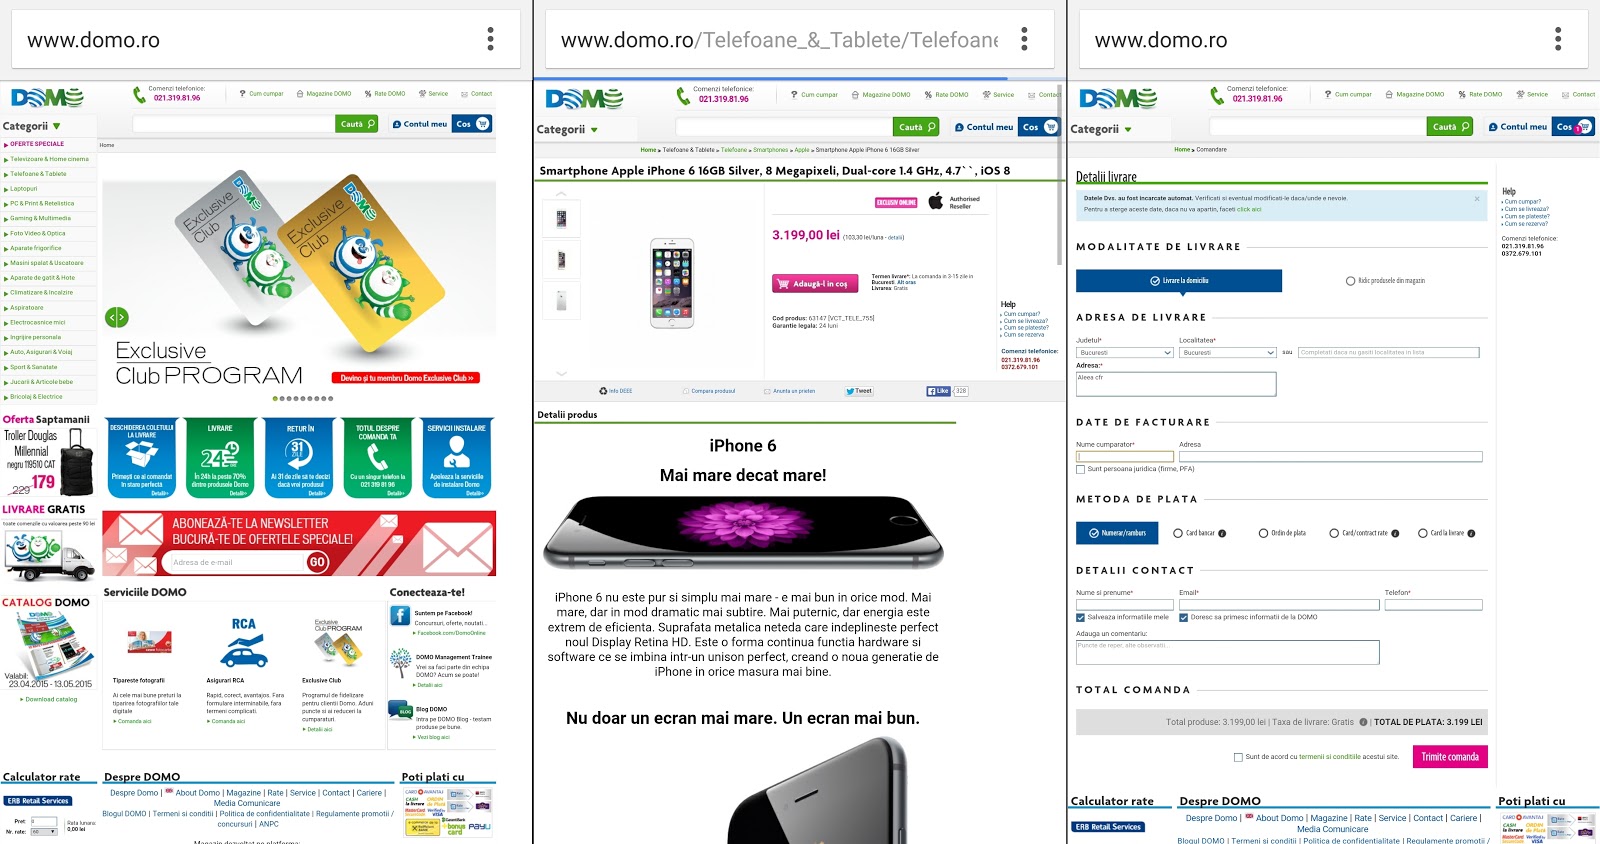Click Trimite comanda button

point(1450,757)
